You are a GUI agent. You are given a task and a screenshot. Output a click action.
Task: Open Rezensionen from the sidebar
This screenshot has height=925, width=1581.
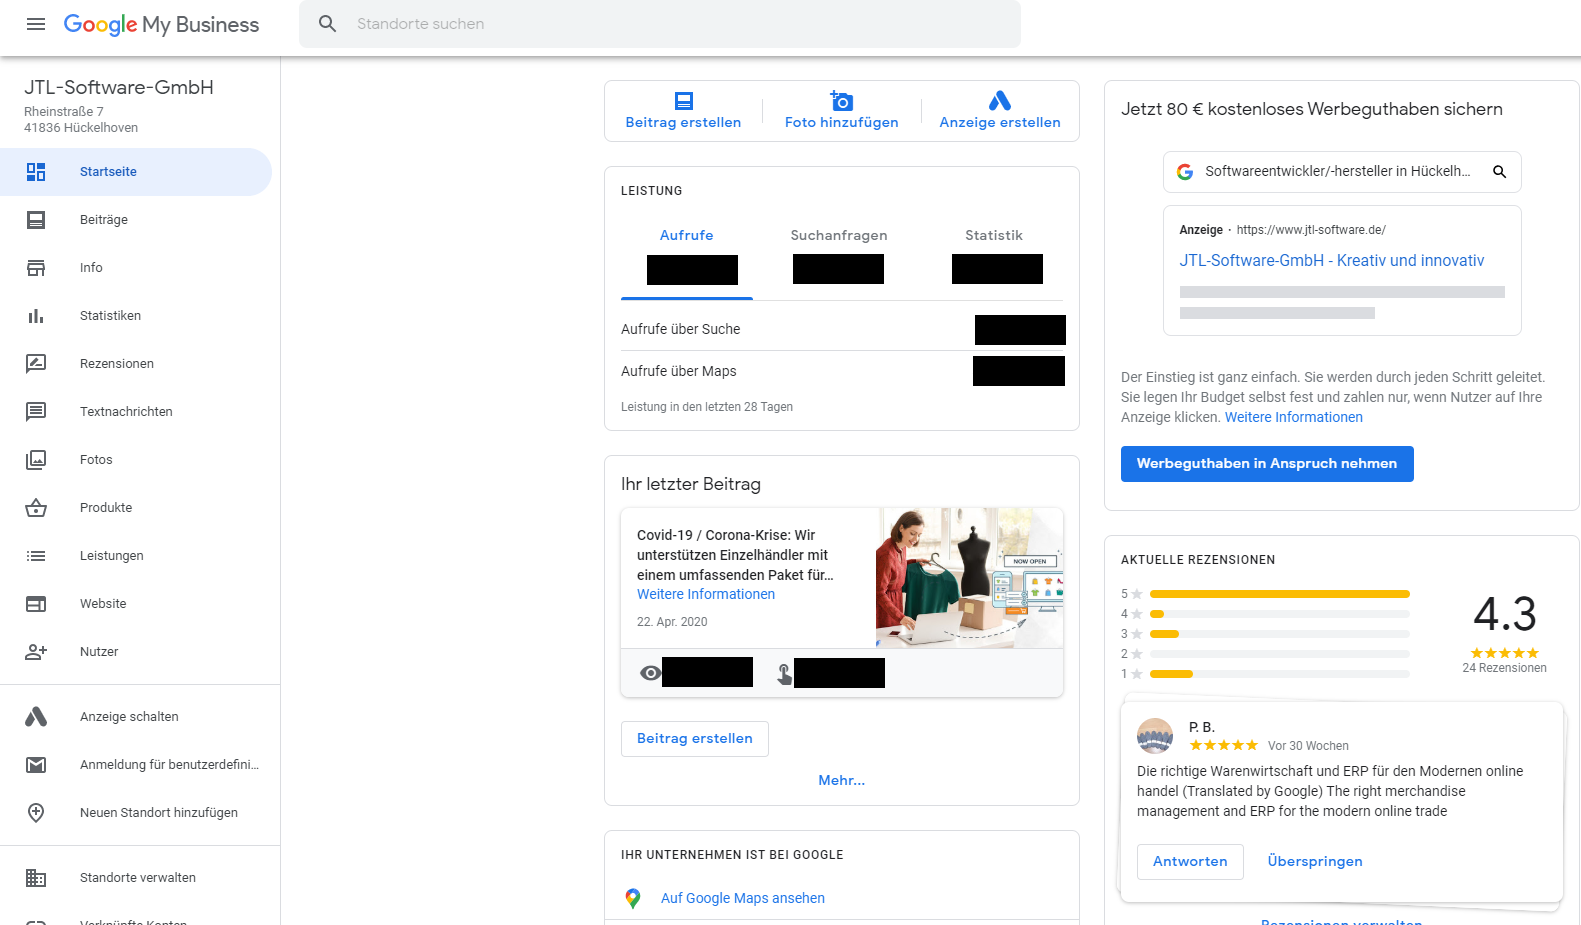[116, 364]
